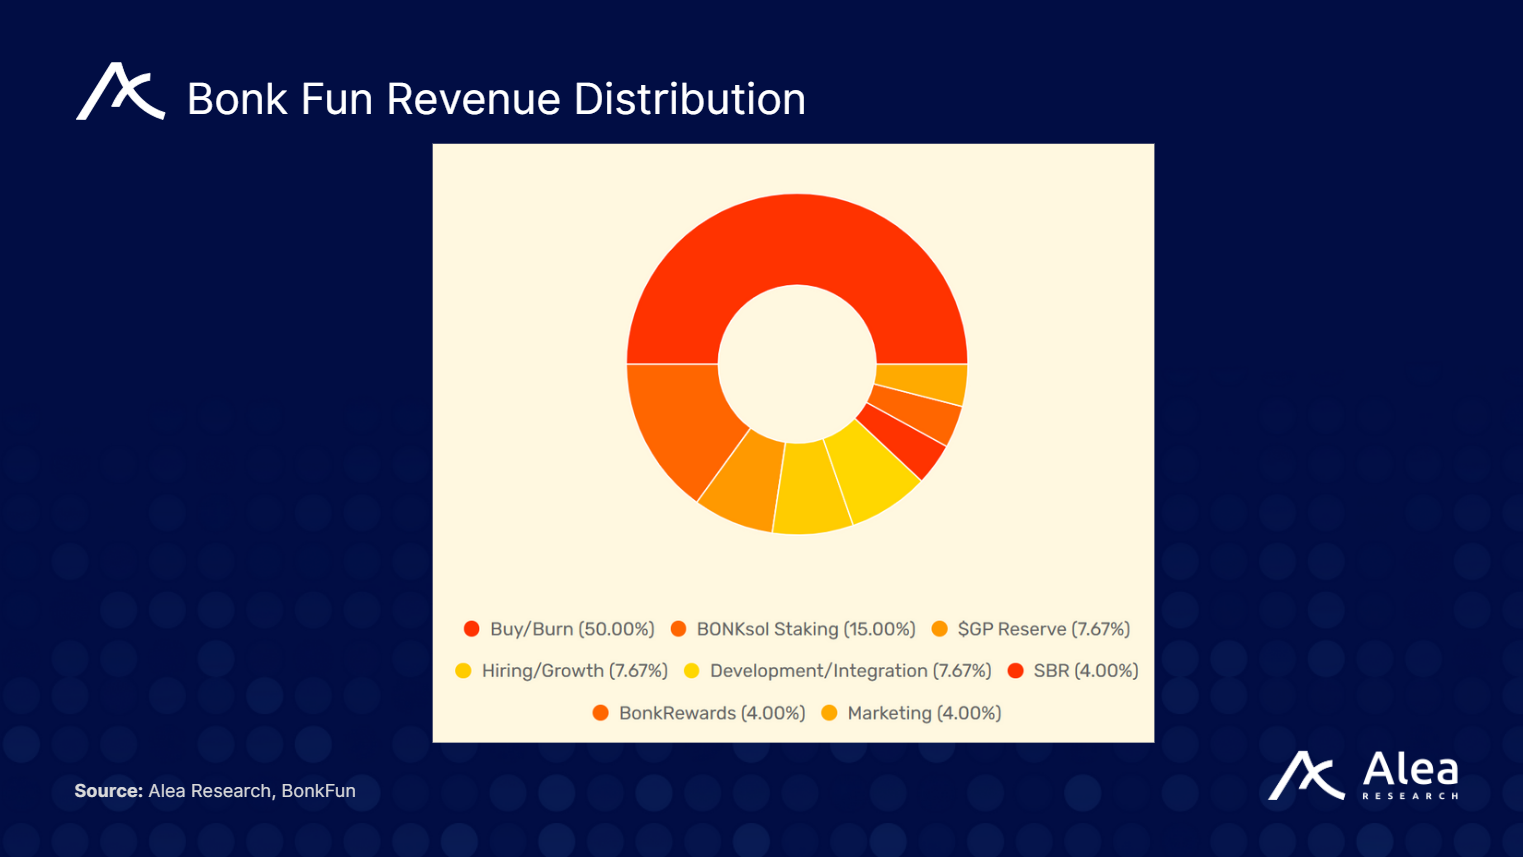Toggle the BONKsol Staking legend entry

(796, 629)
